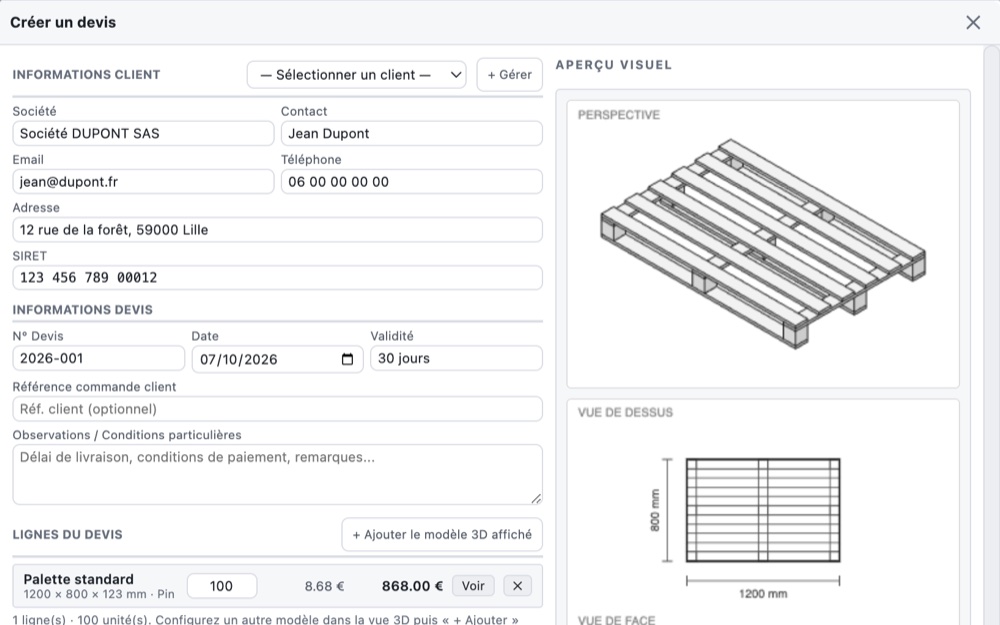This screenshot has width=1000, height=625.
Task: Click the 800 mm dimension label
Action: point(655,510)
